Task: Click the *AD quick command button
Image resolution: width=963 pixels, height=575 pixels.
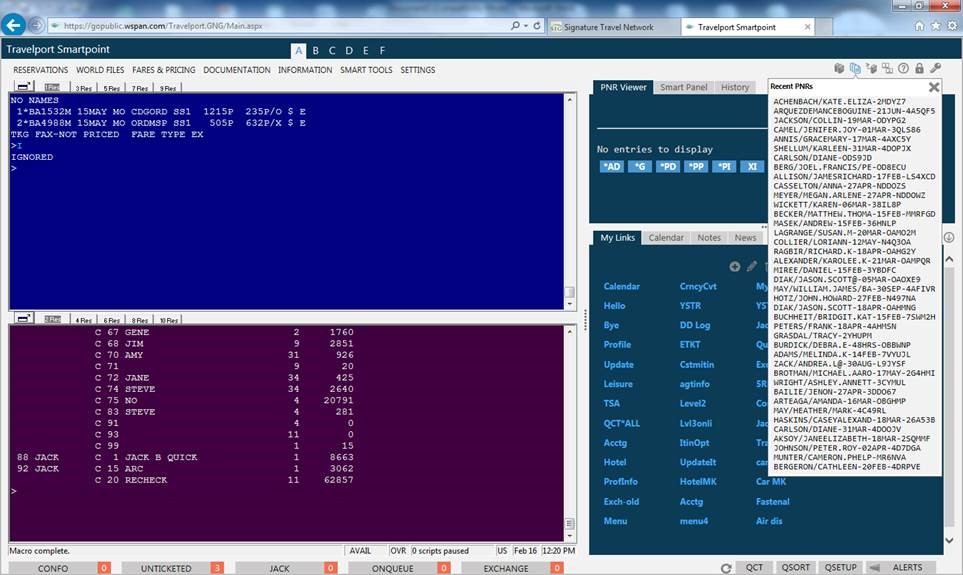Action: 612,166
